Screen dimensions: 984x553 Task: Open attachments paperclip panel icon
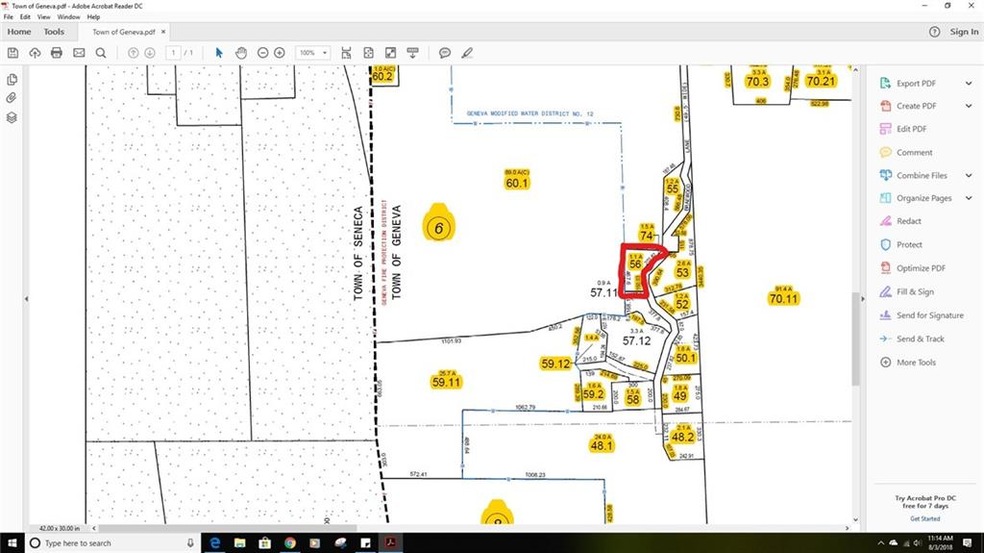coord(11,98)
